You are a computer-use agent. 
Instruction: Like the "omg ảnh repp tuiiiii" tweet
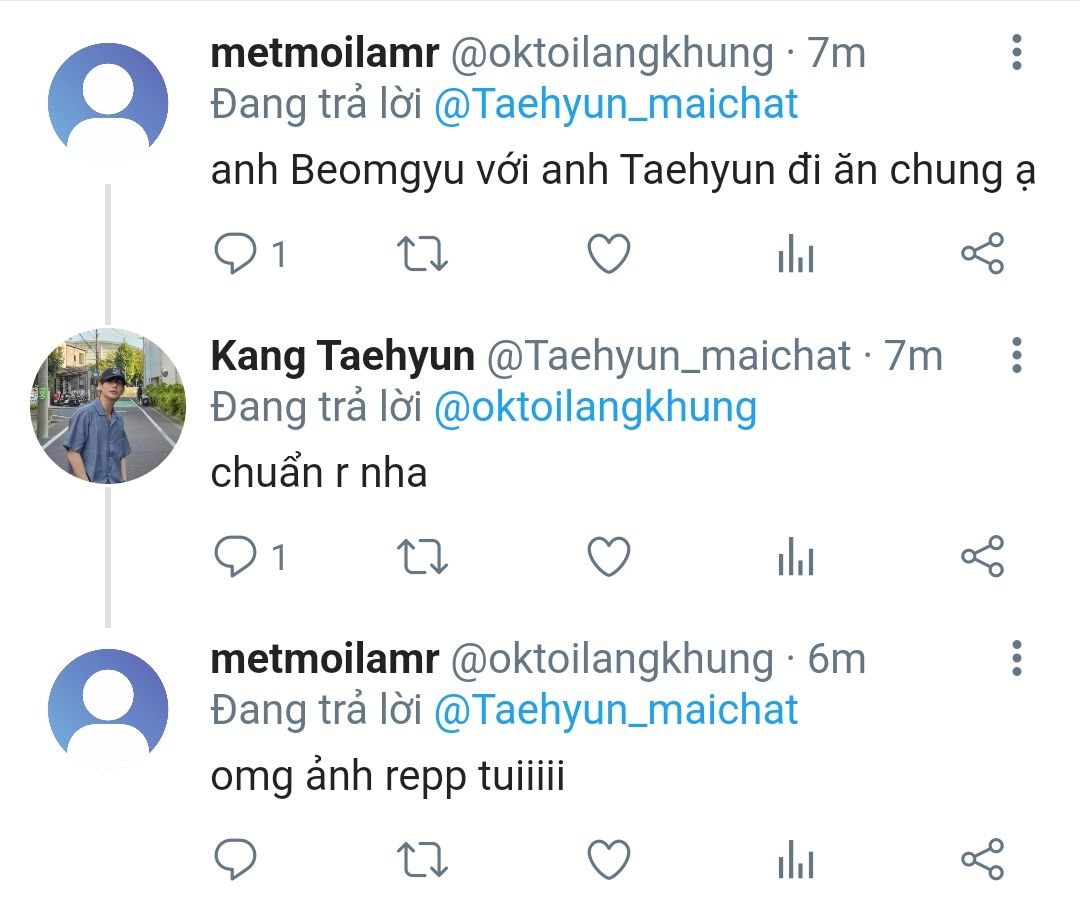(608, 859)
